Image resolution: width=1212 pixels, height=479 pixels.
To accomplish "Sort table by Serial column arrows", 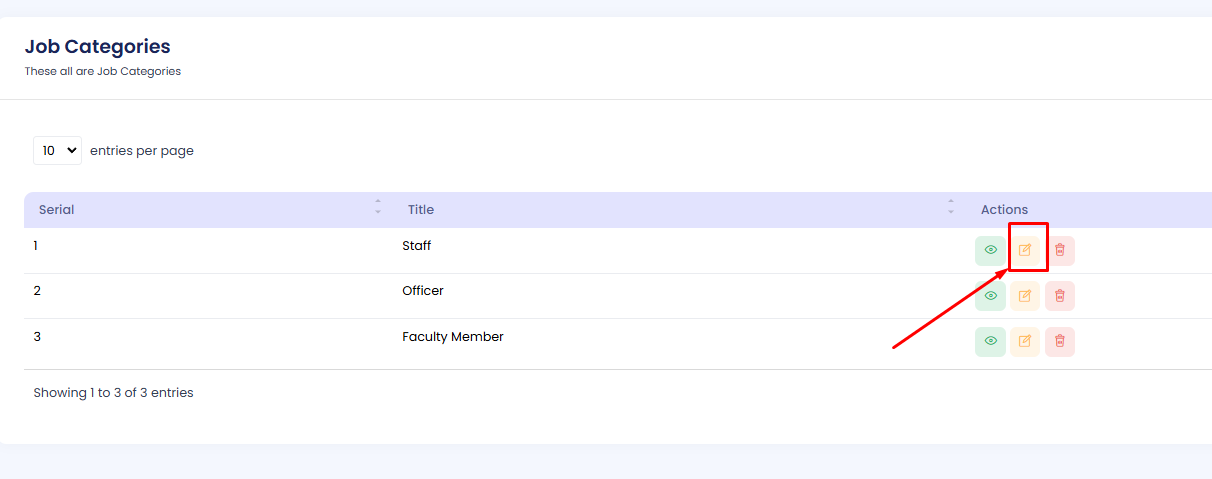I will (x=378, y=207).
